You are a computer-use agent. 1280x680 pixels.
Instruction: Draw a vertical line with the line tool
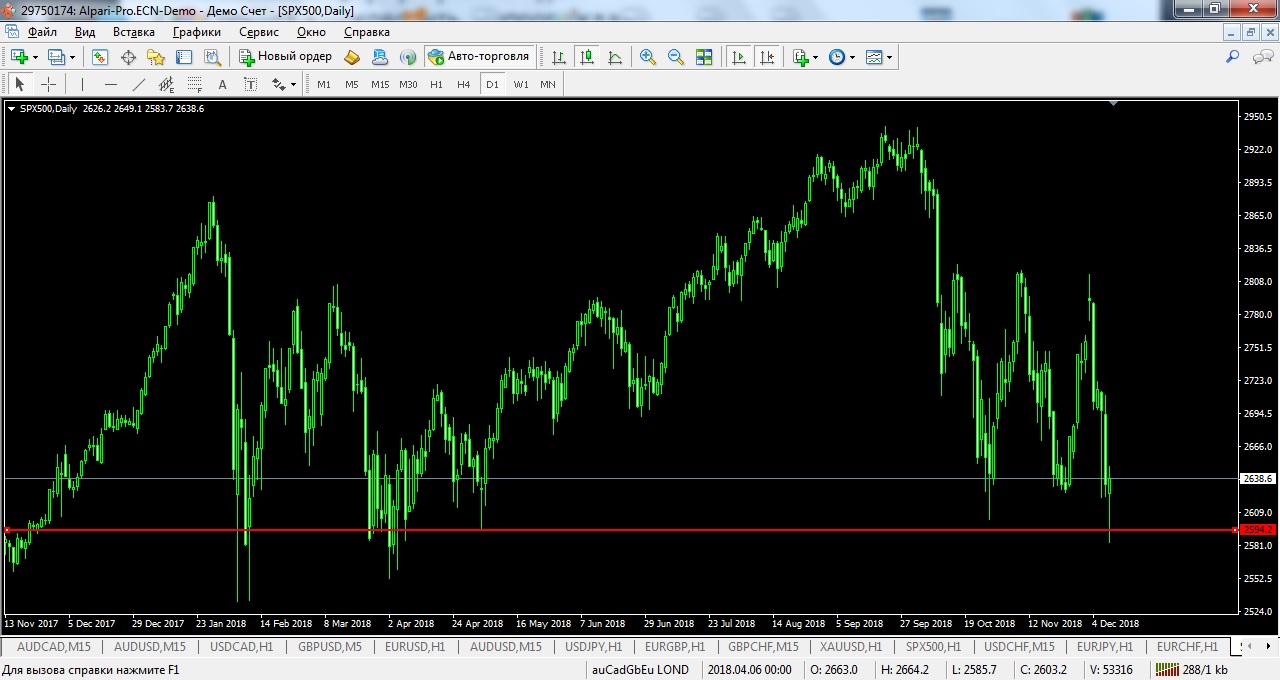click(82, 84)
